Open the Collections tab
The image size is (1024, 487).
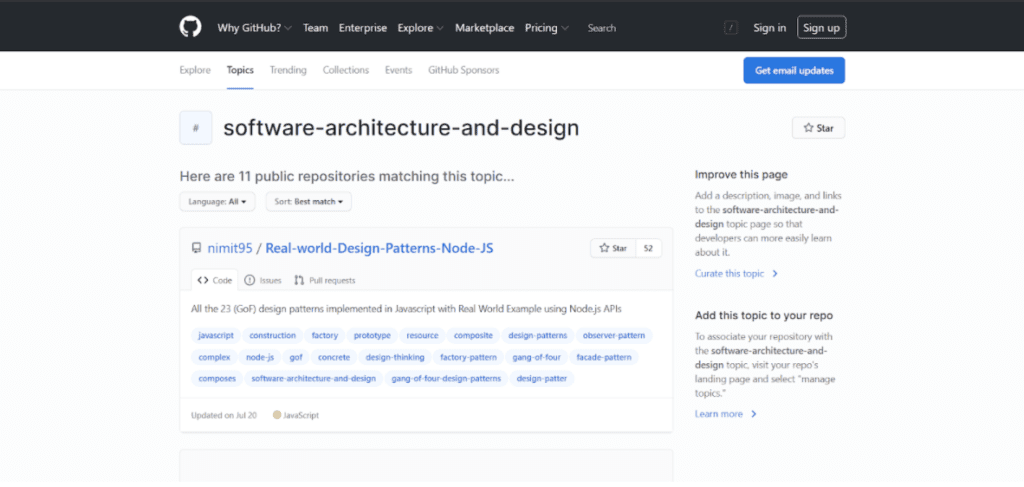[x=345, y=70]
